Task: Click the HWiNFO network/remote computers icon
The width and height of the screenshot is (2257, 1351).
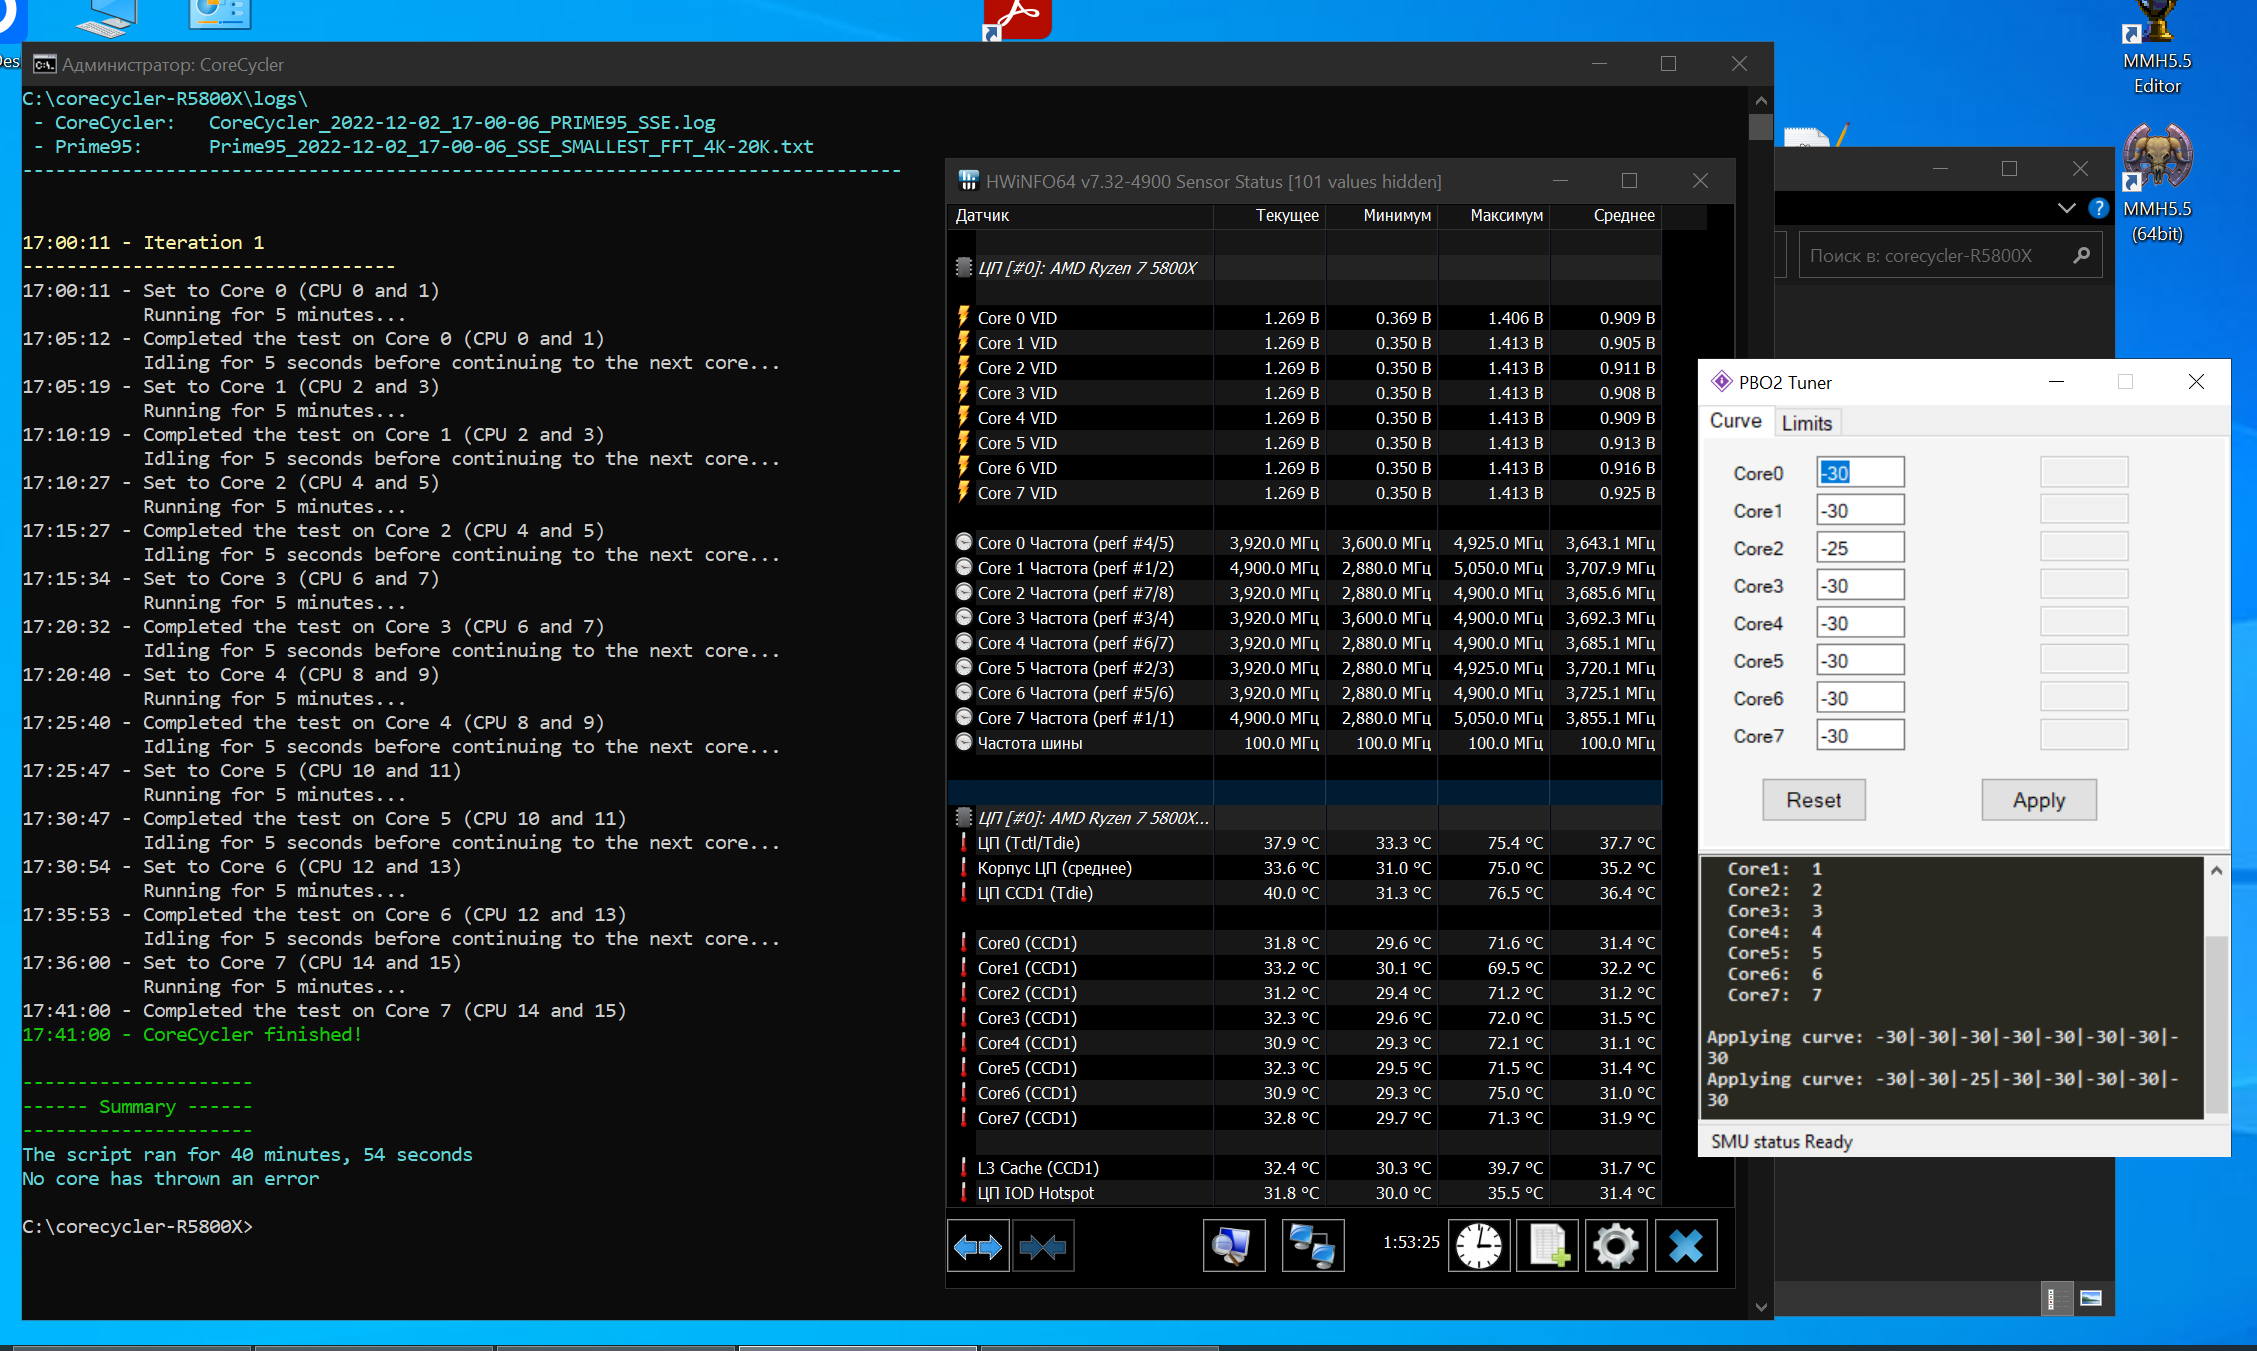Action: [1312, 1246]
